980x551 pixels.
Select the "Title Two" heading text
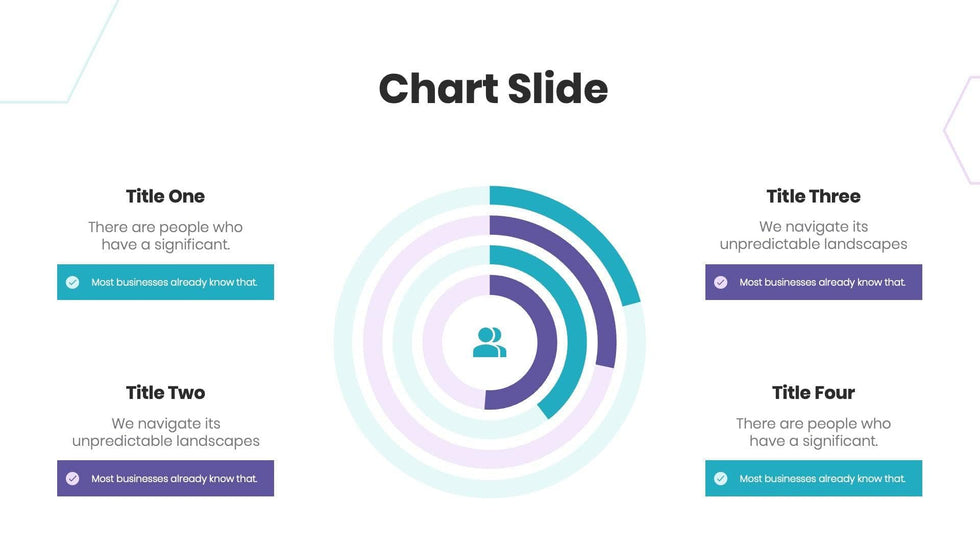165,392
